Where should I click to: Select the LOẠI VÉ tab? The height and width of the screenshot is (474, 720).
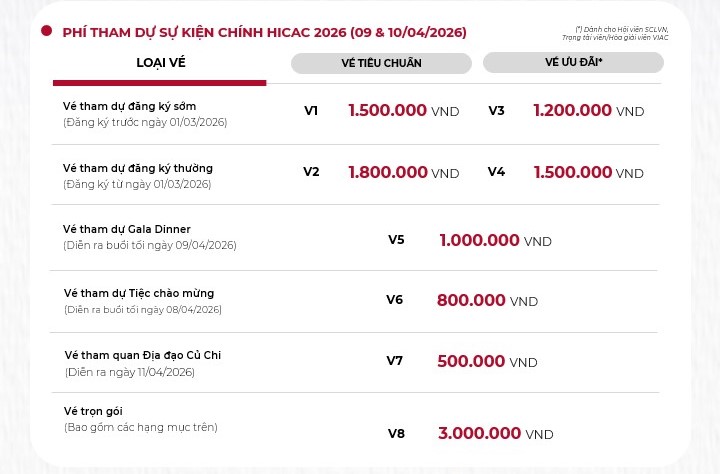coord(161,63)
